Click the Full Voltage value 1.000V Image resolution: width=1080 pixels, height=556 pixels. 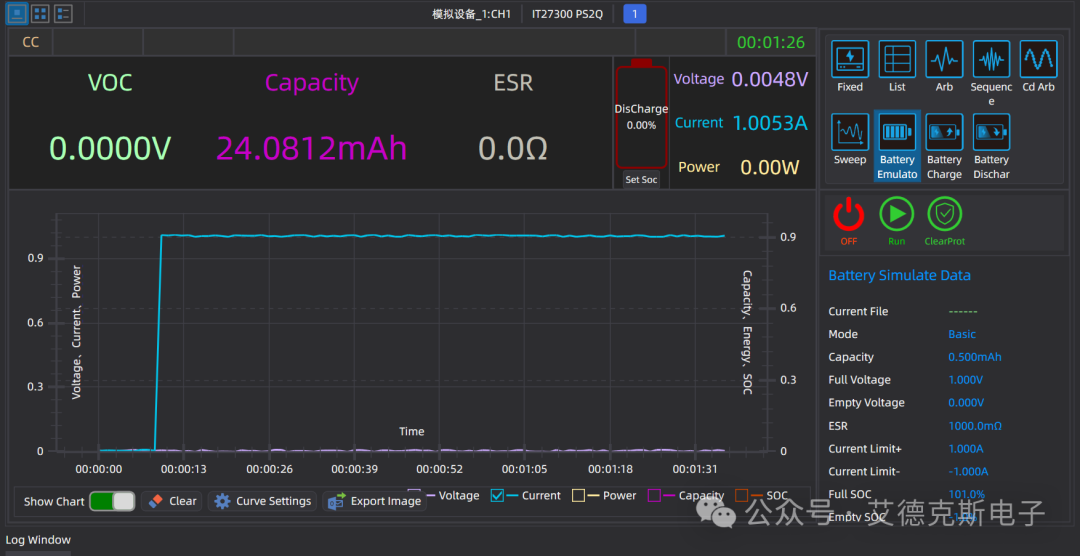coord(965,380)
